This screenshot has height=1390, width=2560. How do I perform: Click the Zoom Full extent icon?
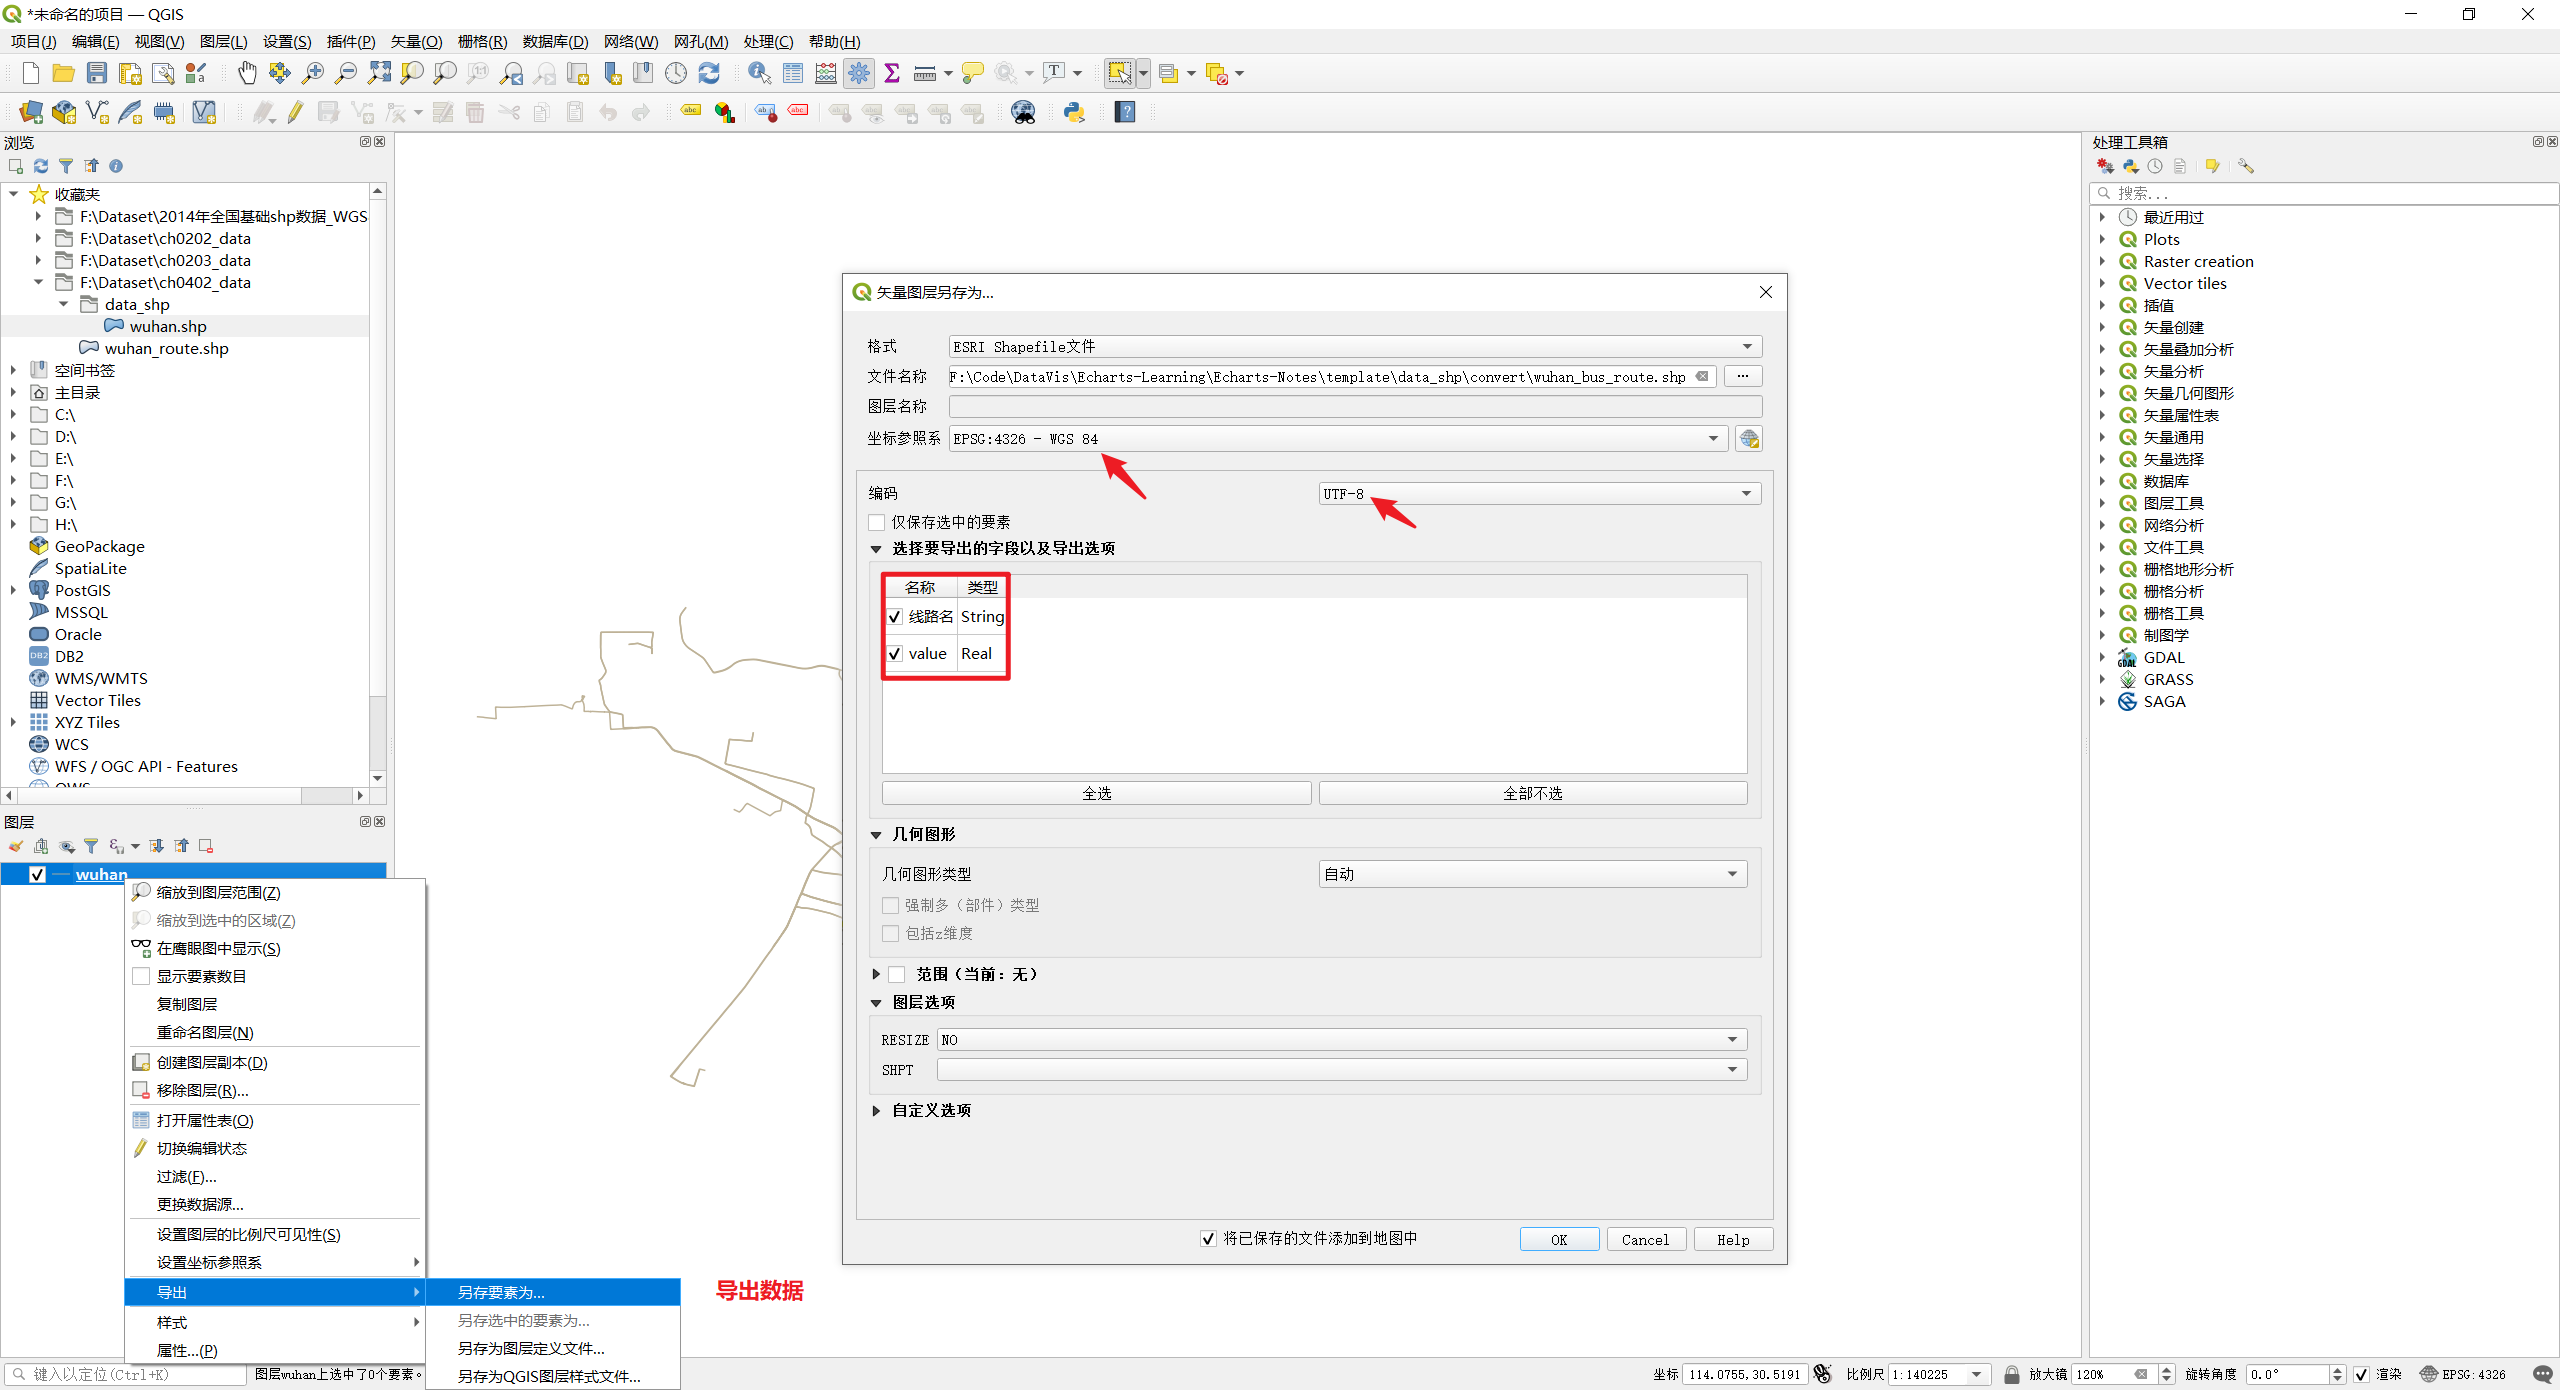[x=379, y=73]
